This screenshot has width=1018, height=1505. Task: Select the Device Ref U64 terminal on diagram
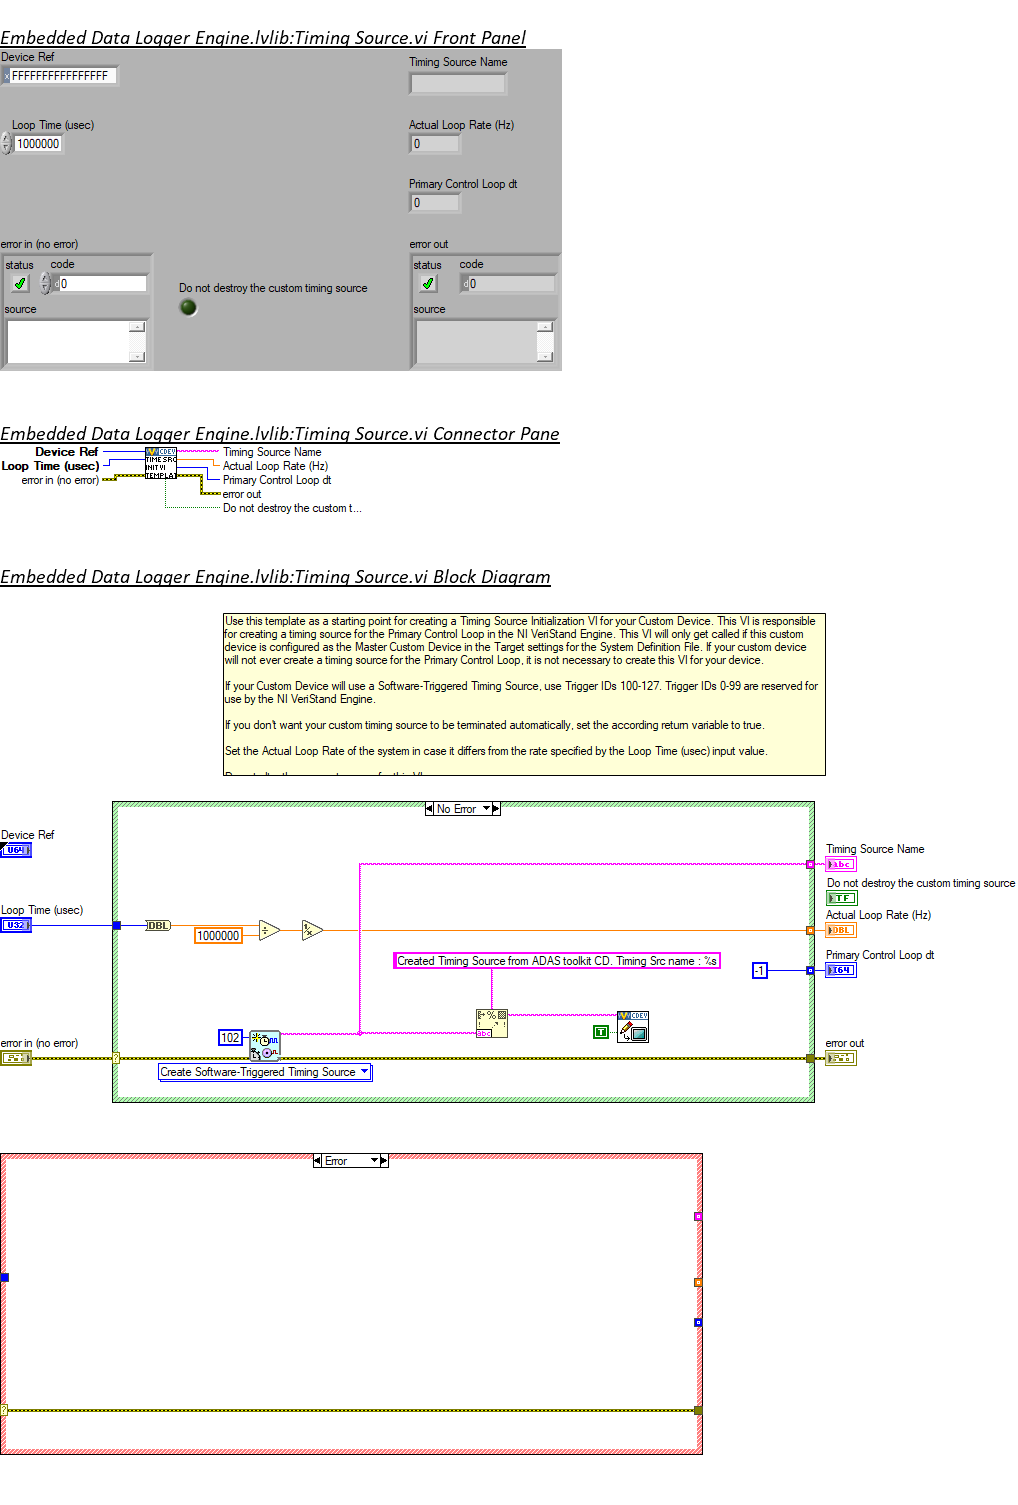click(16, 850)
